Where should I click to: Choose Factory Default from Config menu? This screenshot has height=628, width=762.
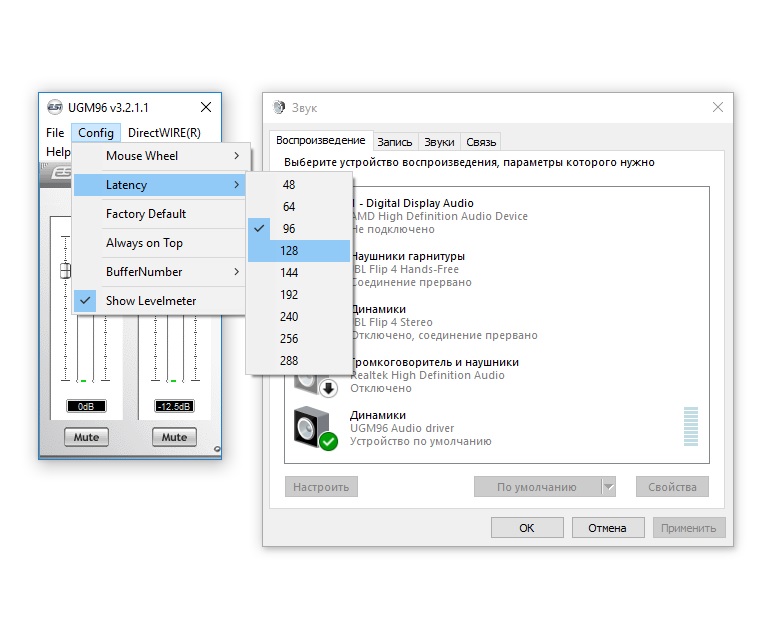click(x=159, y=214)
